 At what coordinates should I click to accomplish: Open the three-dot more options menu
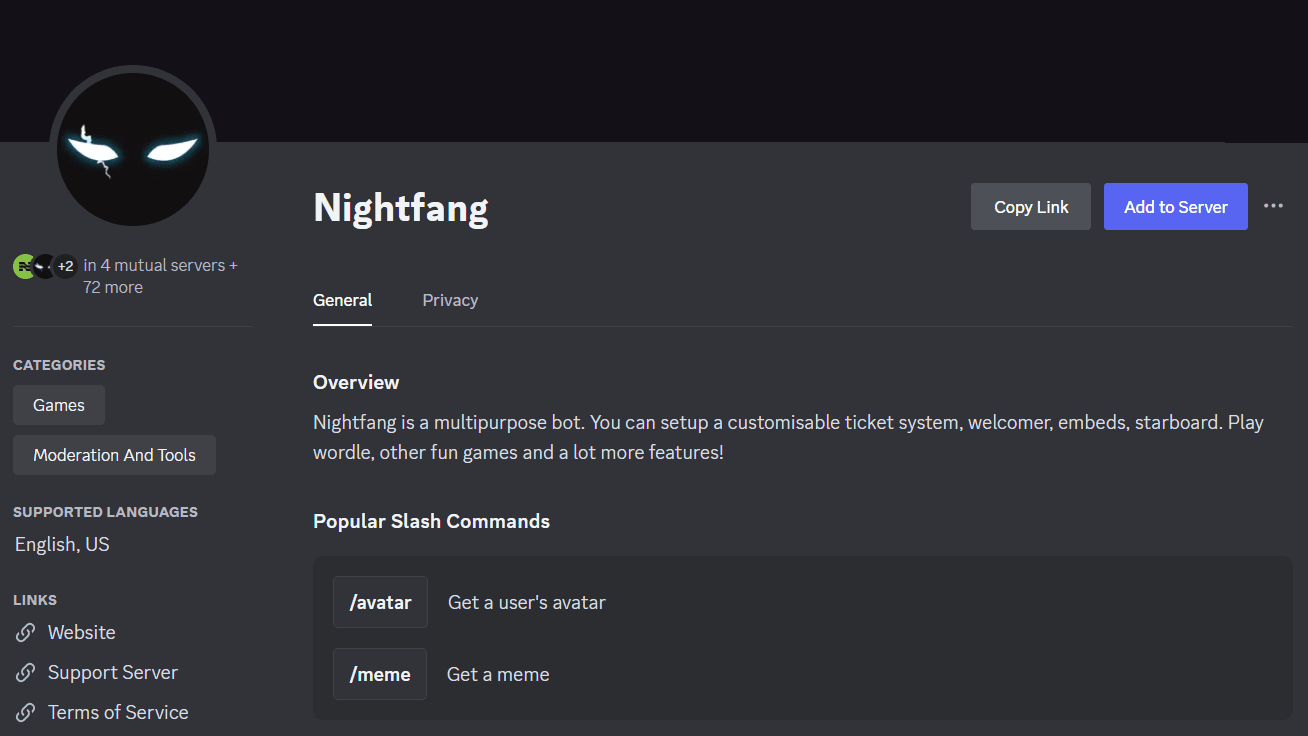pos(1273,206)
